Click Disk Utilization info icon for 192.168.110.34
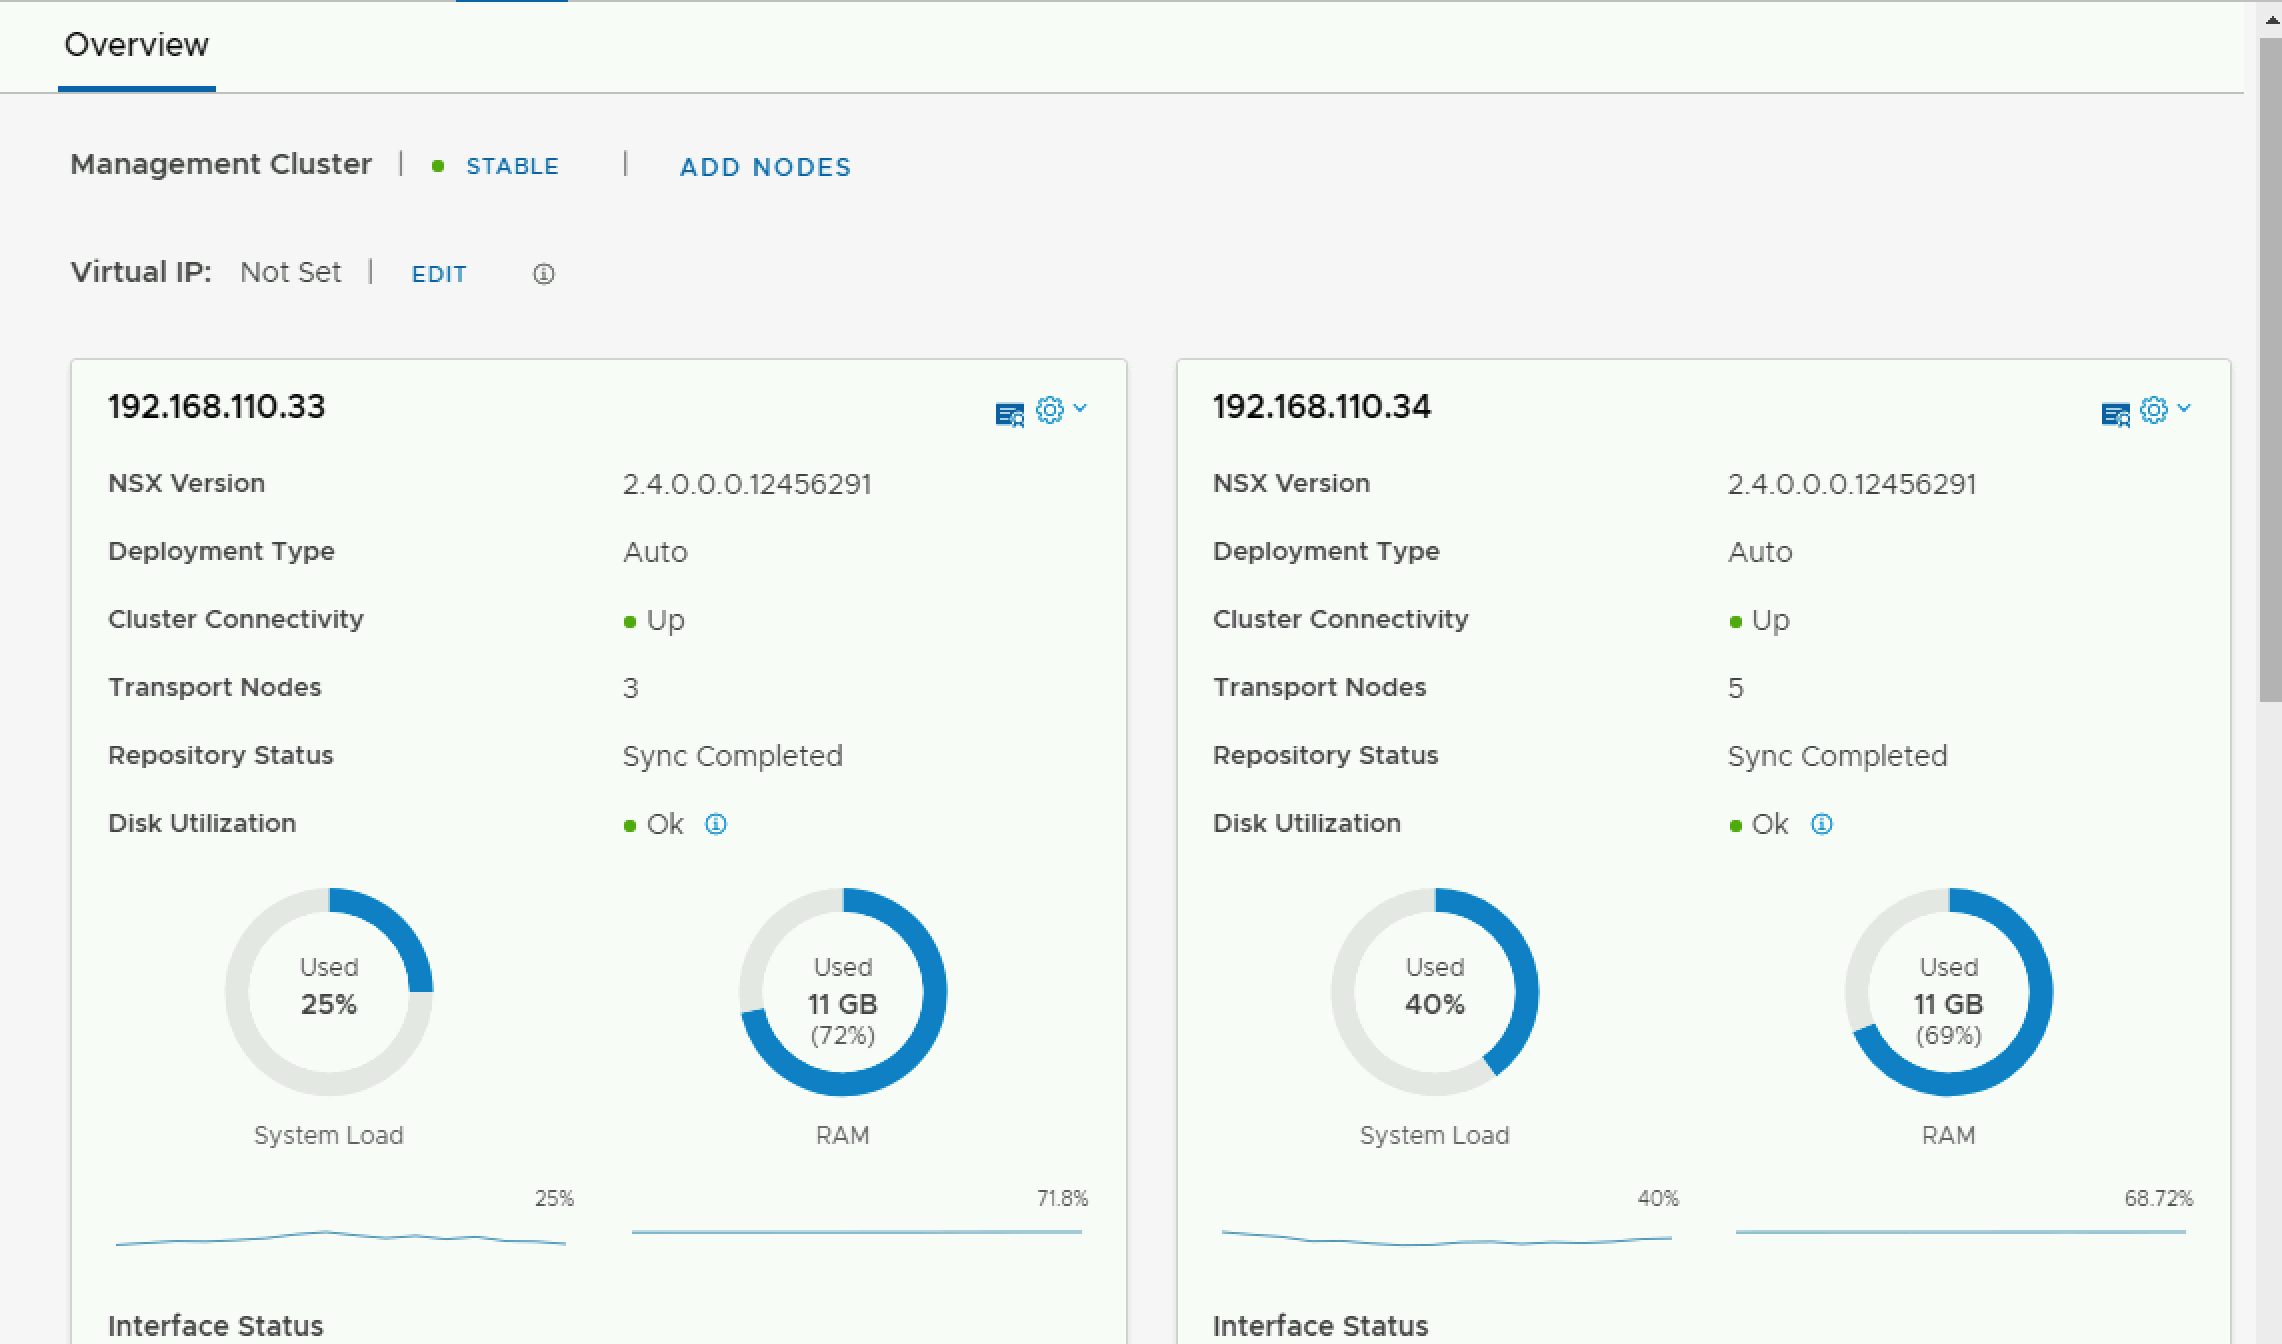The height and width of the screenshot is (1344, 2282). 1822,824
